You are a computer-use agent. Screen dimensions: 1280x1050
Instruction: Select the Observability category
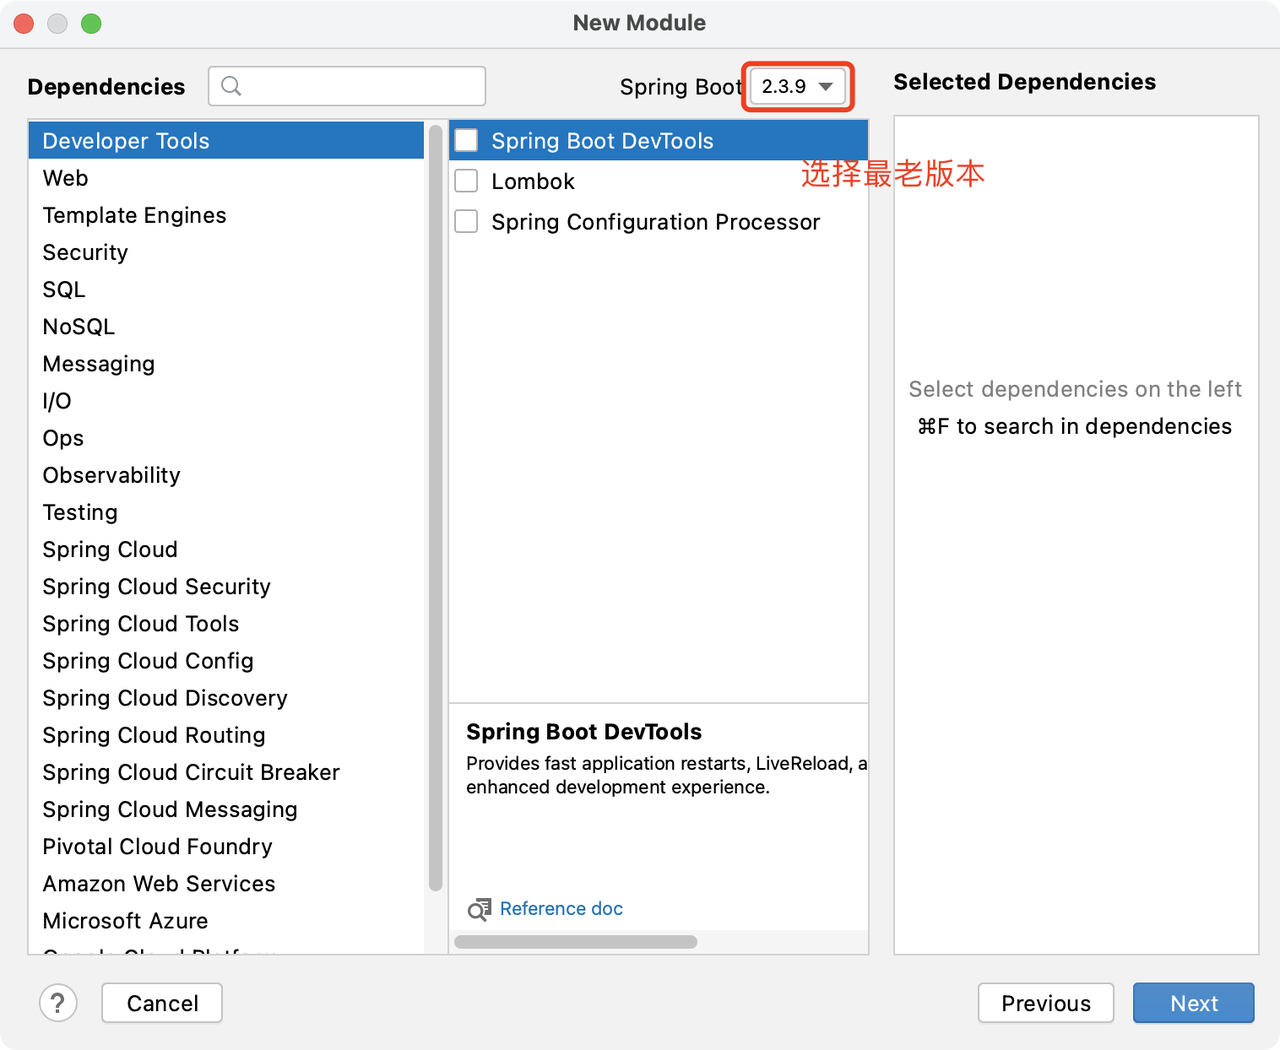pyautogui.click(x=226, y=475)
